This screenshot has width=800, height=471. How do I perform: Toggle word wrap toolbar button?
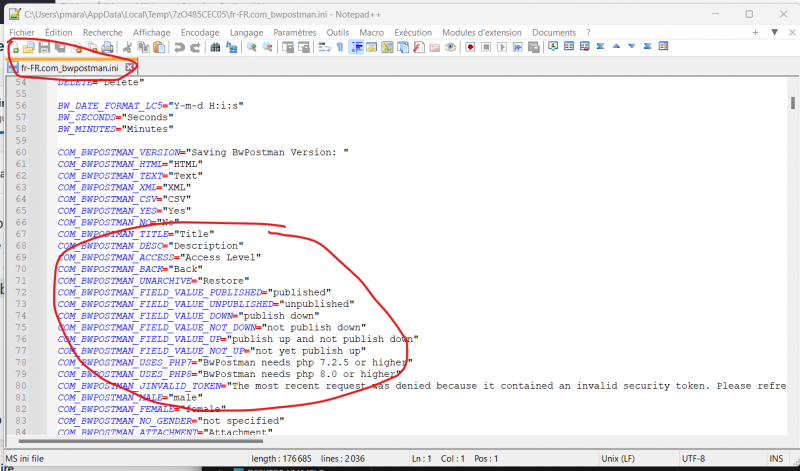pos(323,47)
